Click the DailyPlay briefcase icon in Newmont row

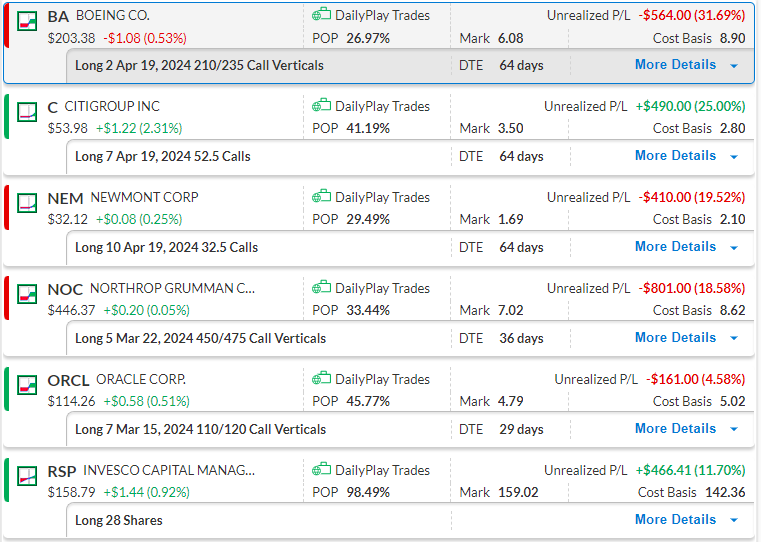pyautogui.click(x=321, y=197)
